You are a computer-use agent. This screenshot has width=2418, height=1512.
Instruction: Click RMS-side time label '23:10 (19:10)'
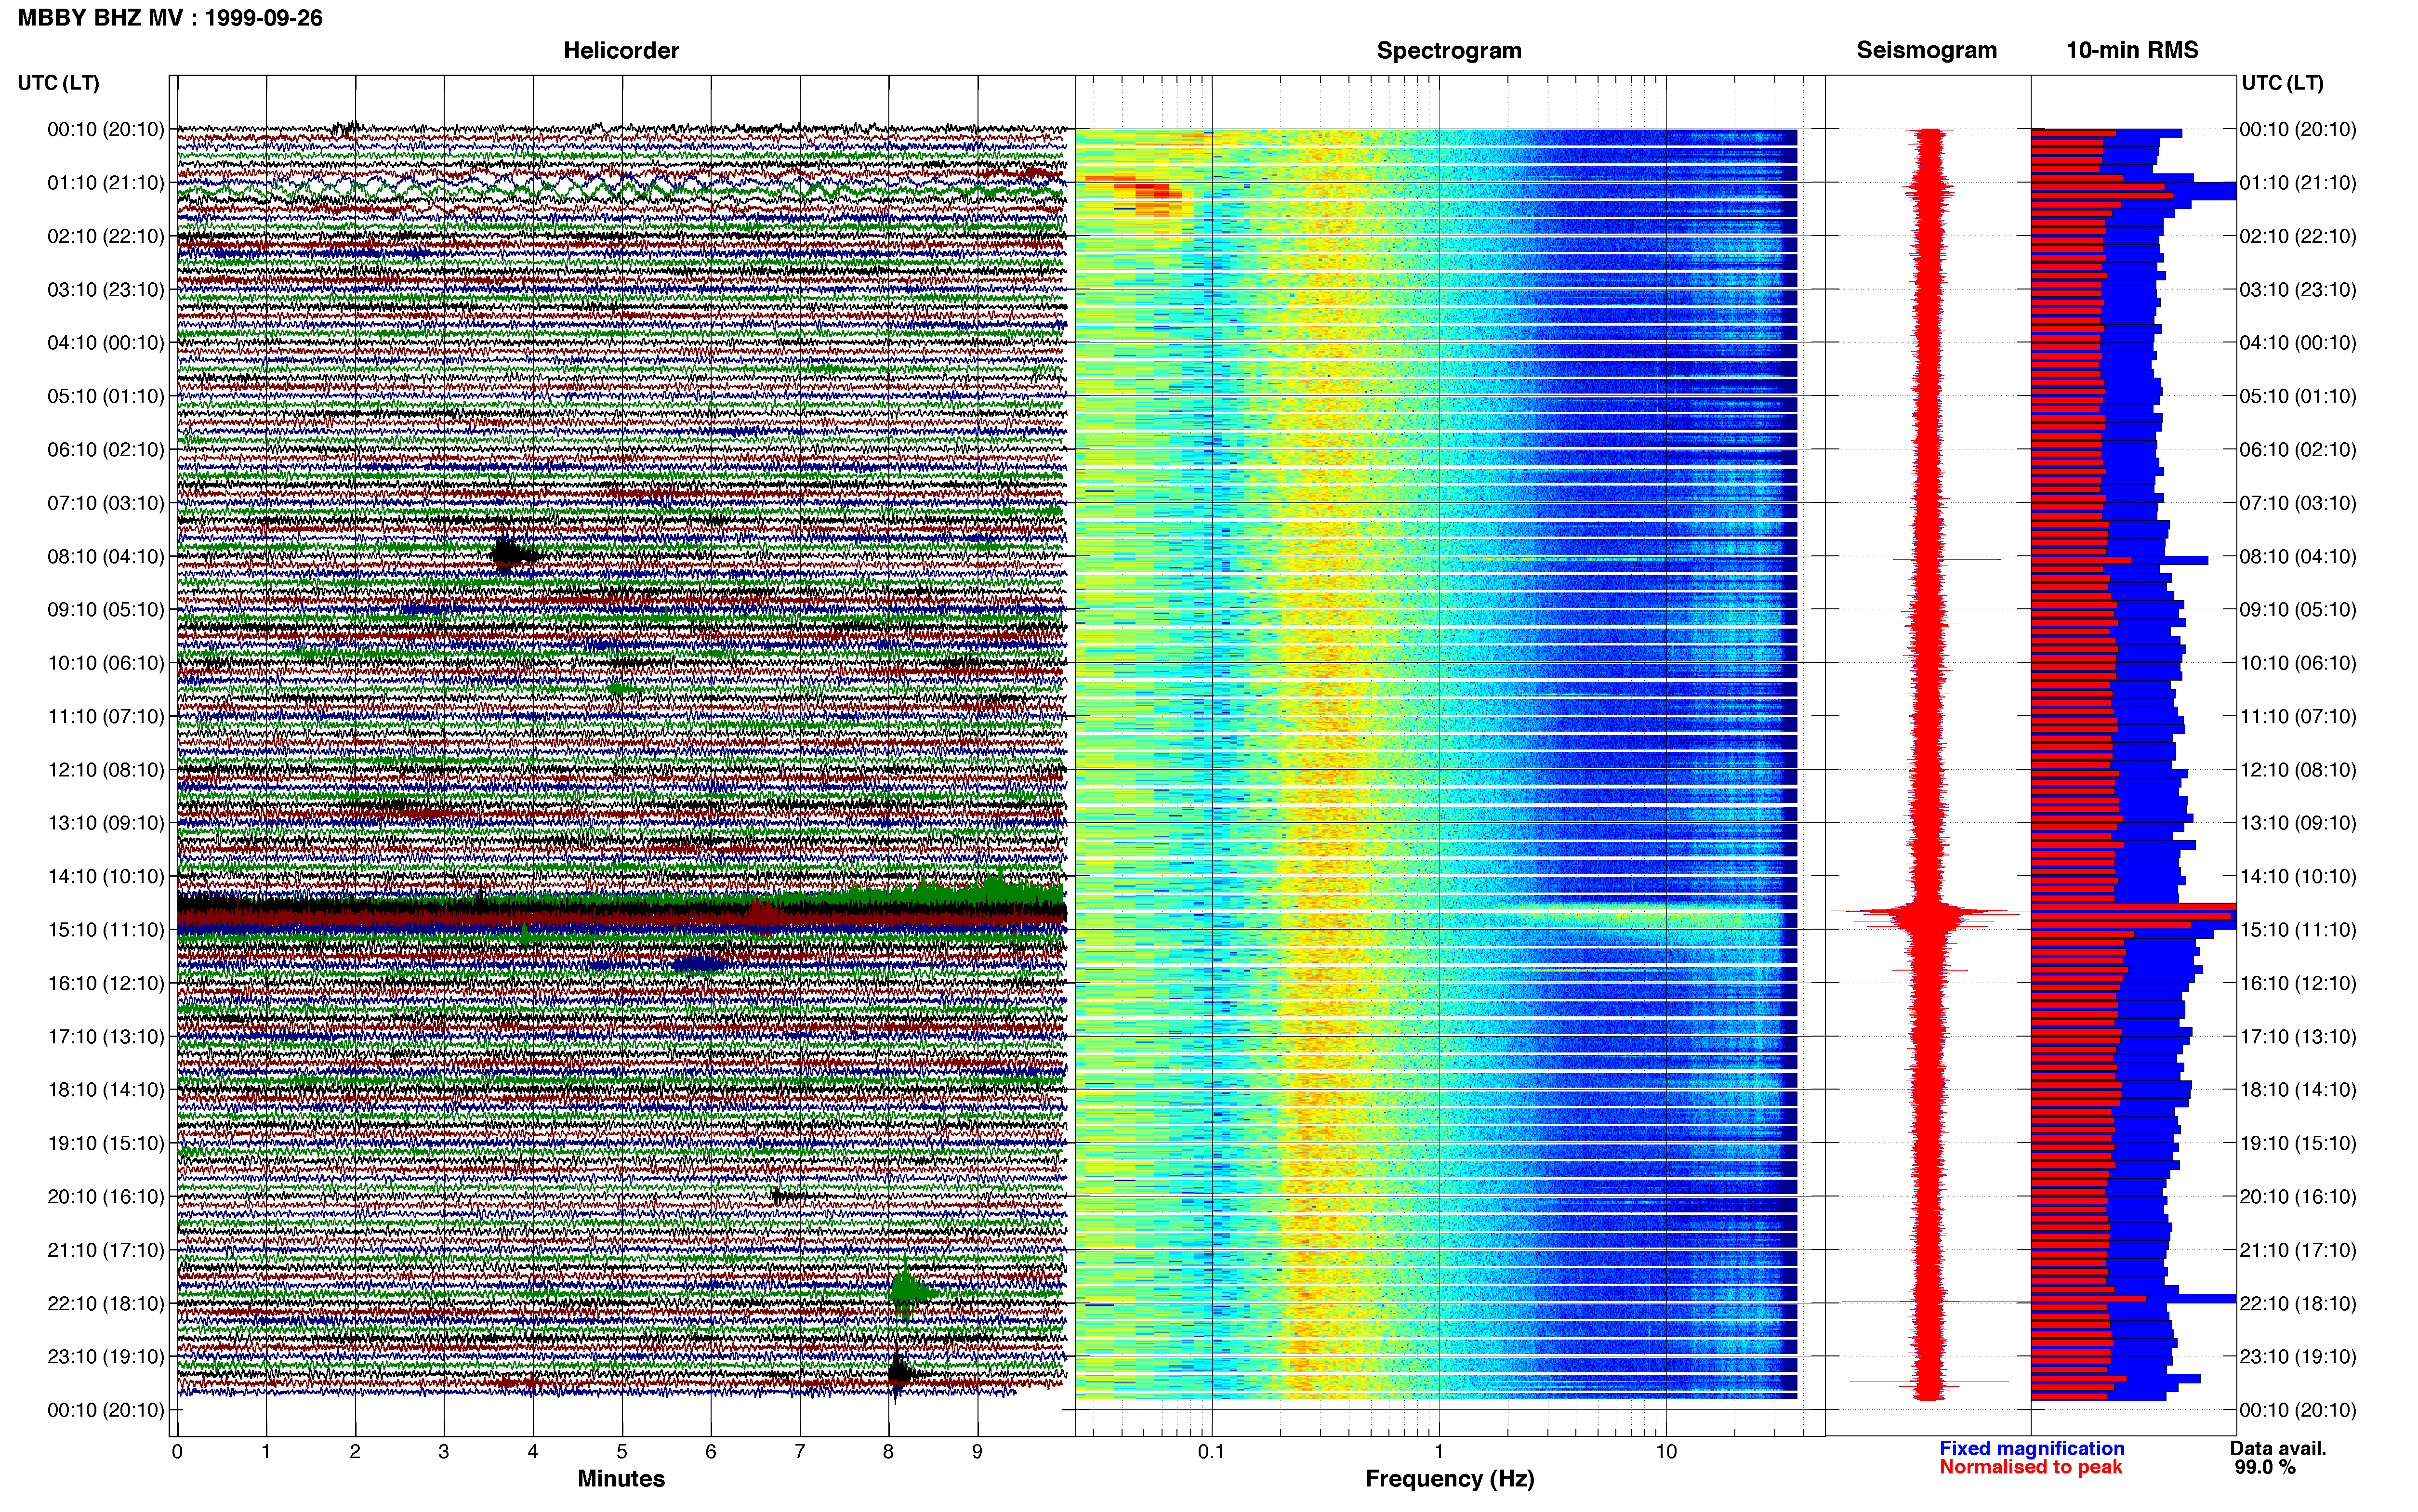[x=2298, y=1356]
